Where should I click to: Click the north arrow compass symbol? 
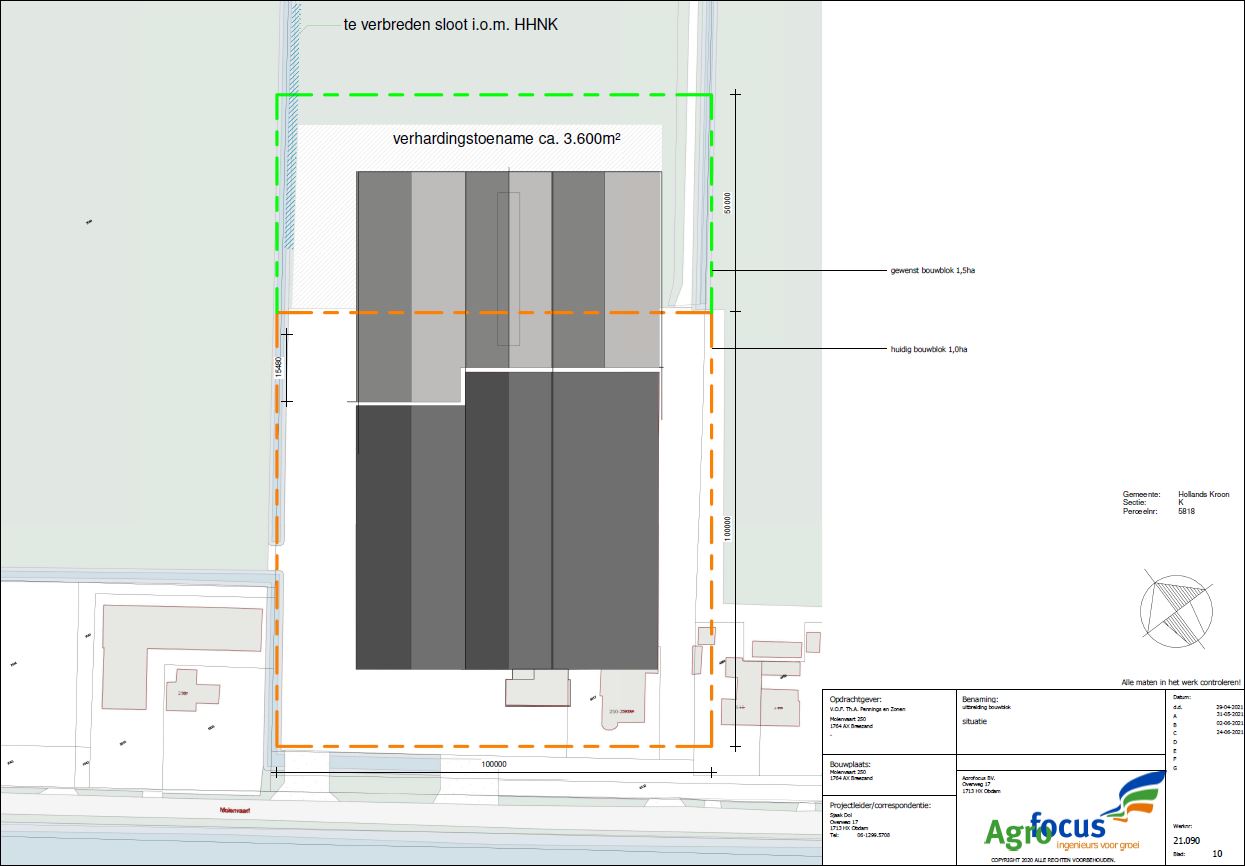1176,606
